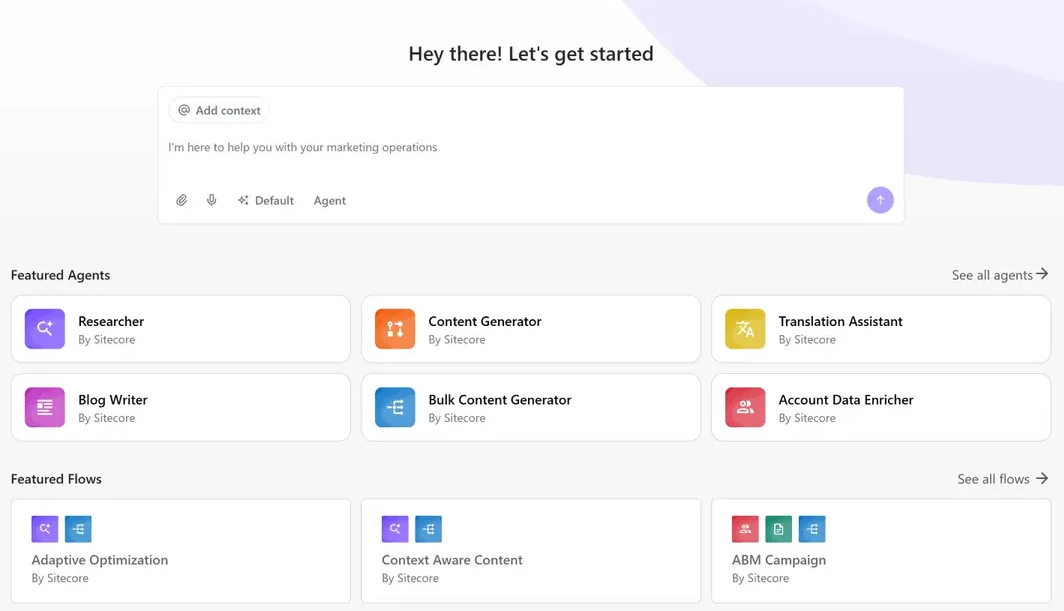This screenshot has height=611, width=1064.
Task: Open the Default model selector
Action: pyautogui.click(x=265, y=200)
